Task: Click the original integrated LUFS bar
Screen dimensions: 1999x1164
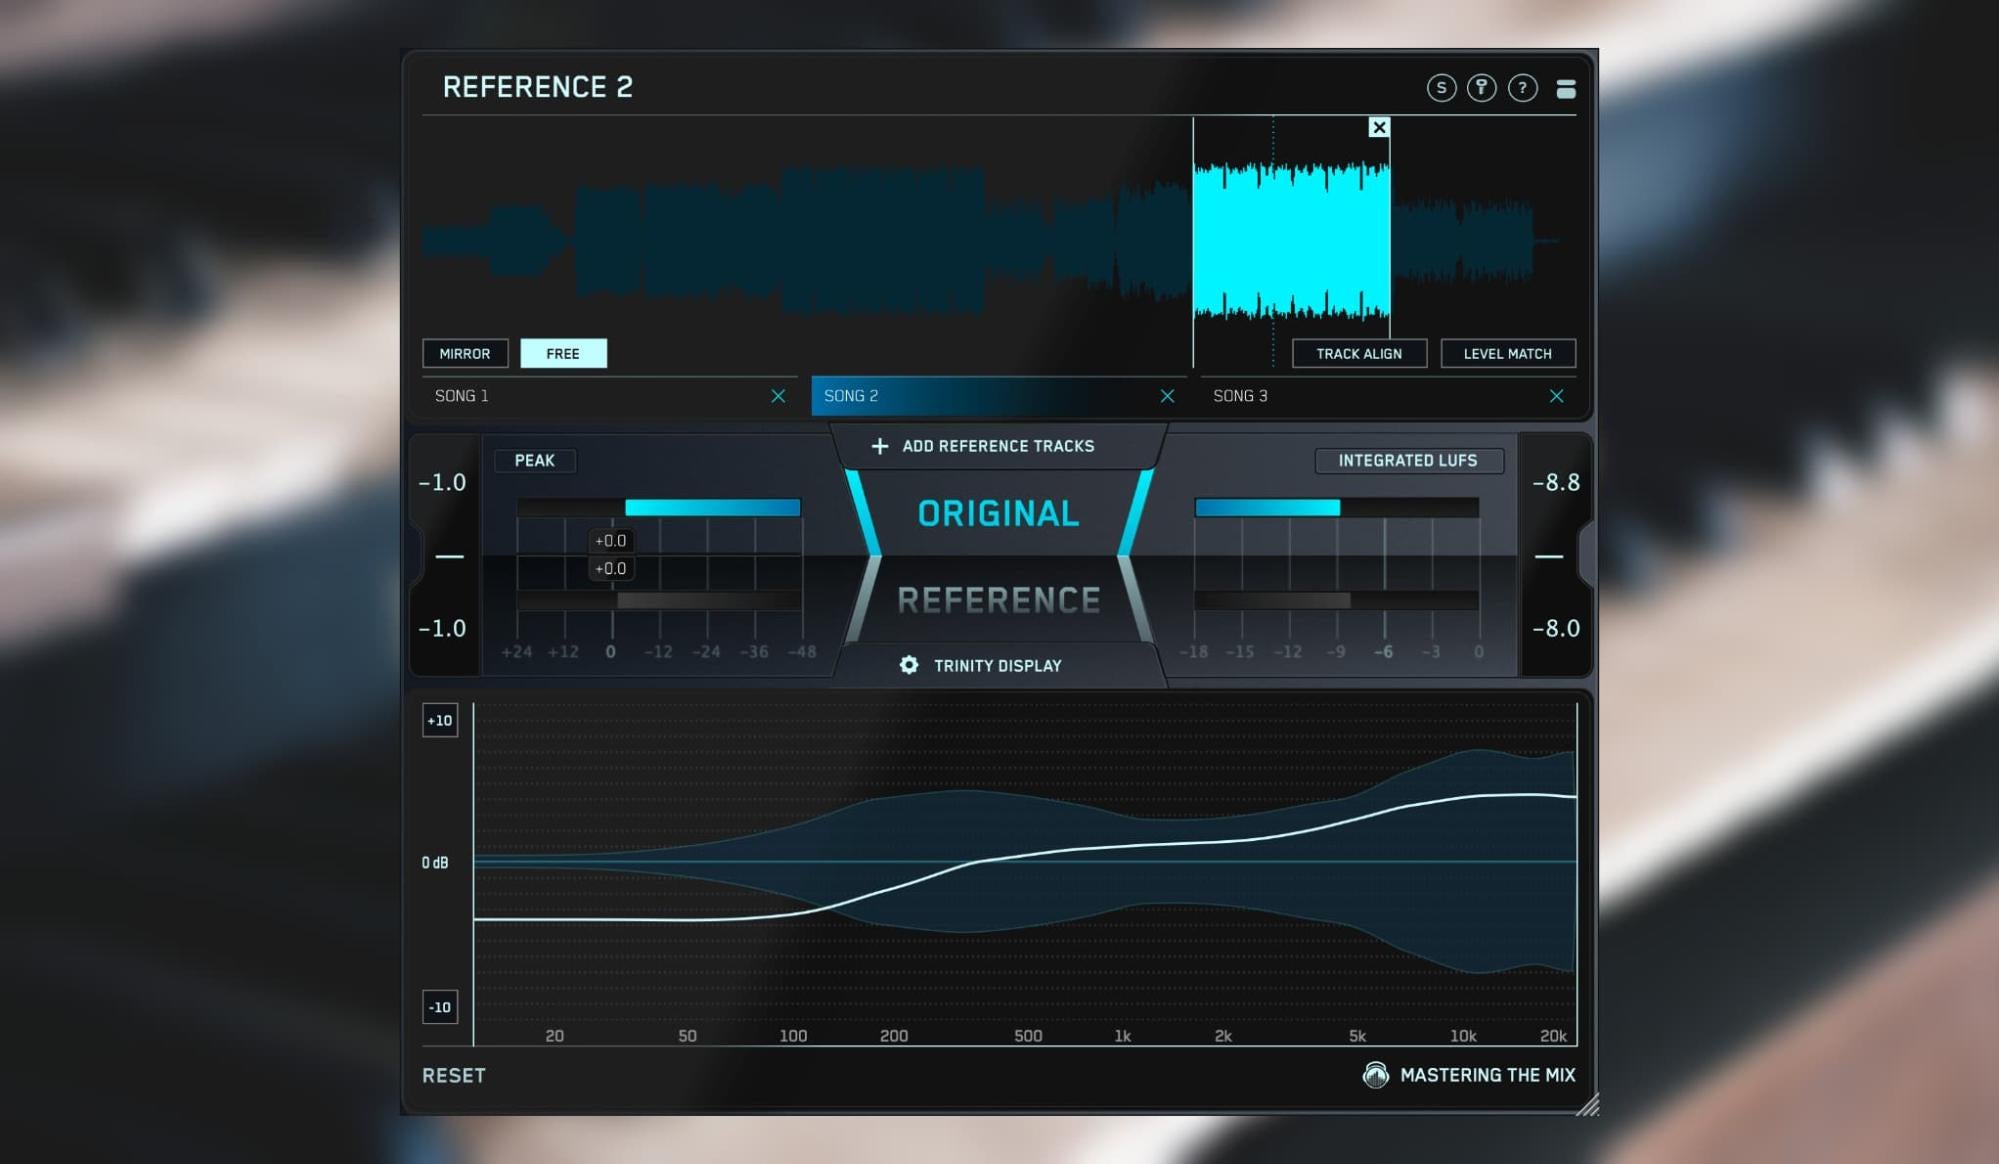Action: coord(1267,508)
